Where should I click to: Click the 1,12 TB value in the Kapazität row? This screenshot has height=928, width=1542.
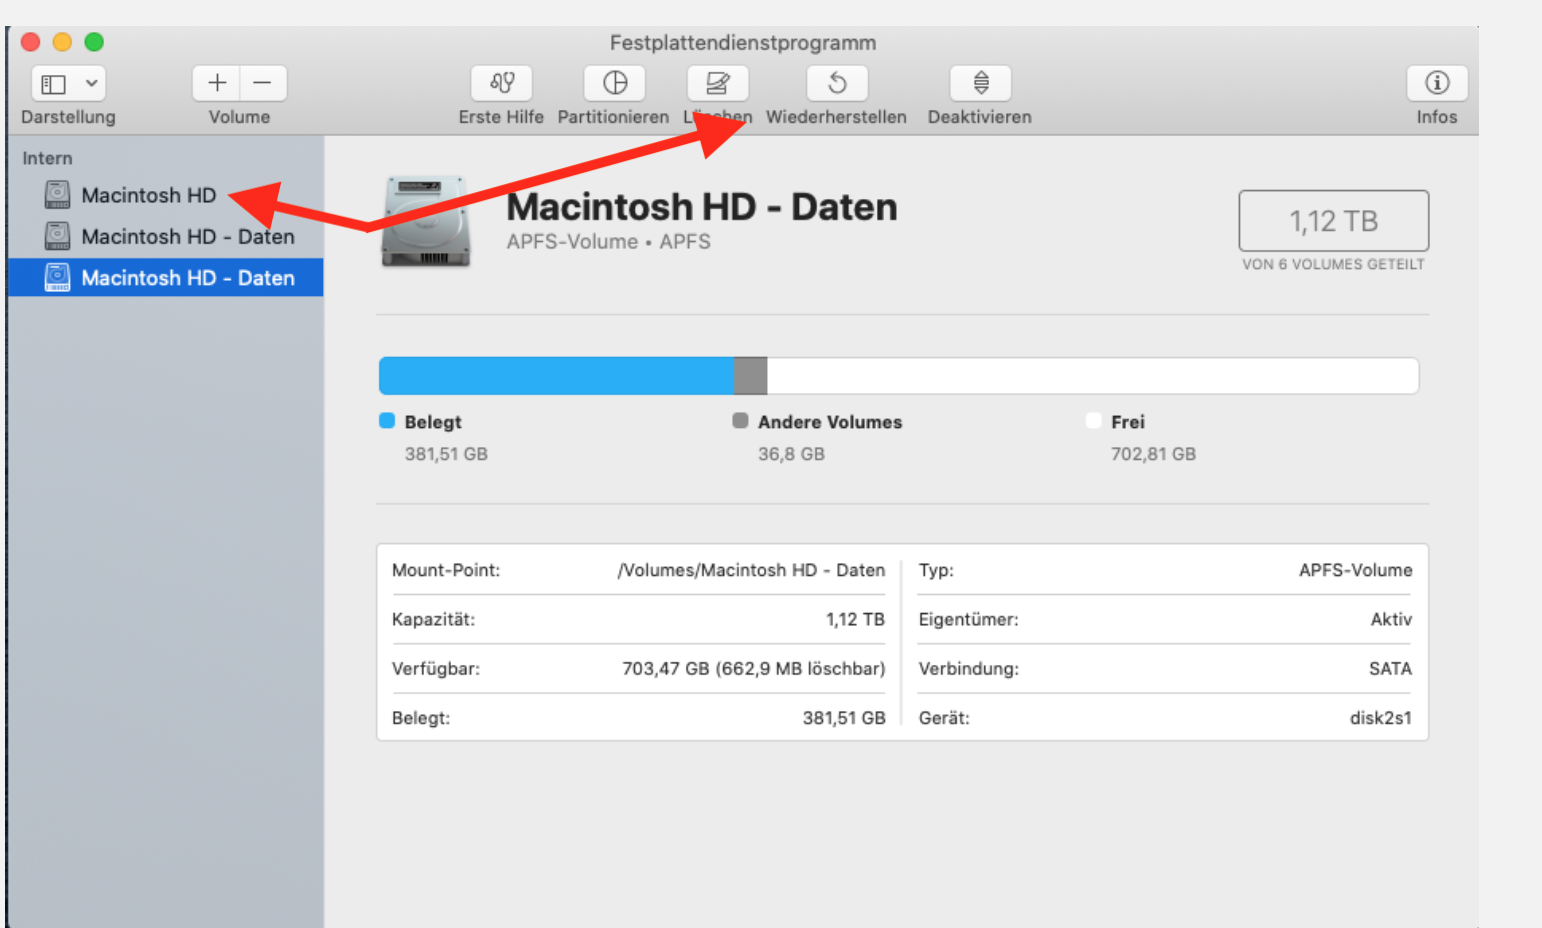[x=855, y=620]
